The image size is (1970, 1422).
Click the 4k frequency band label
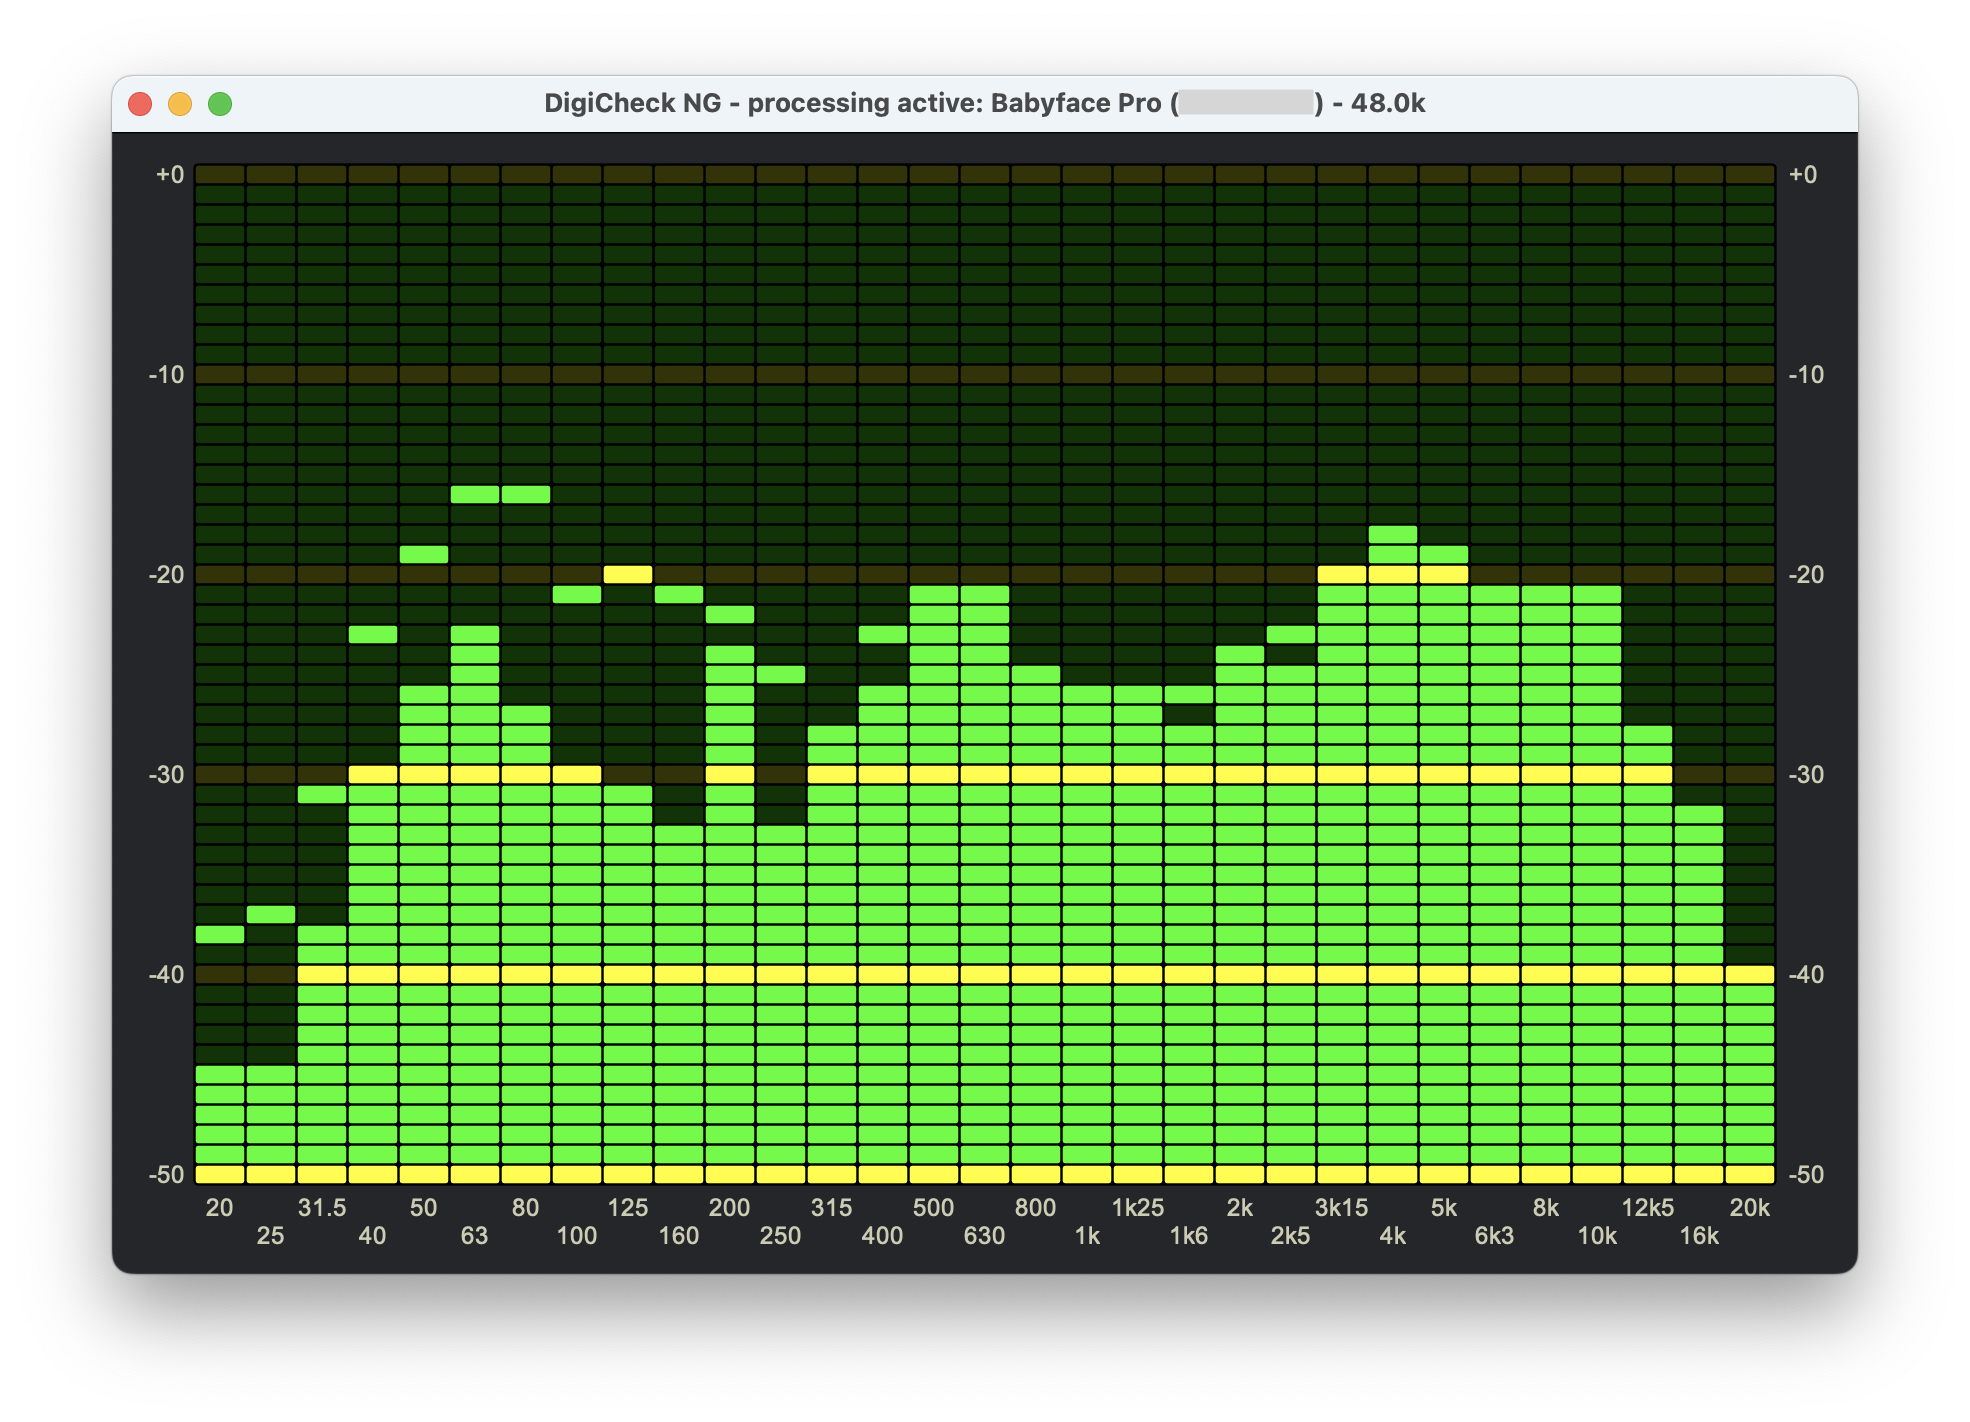pos(1393,1236)
